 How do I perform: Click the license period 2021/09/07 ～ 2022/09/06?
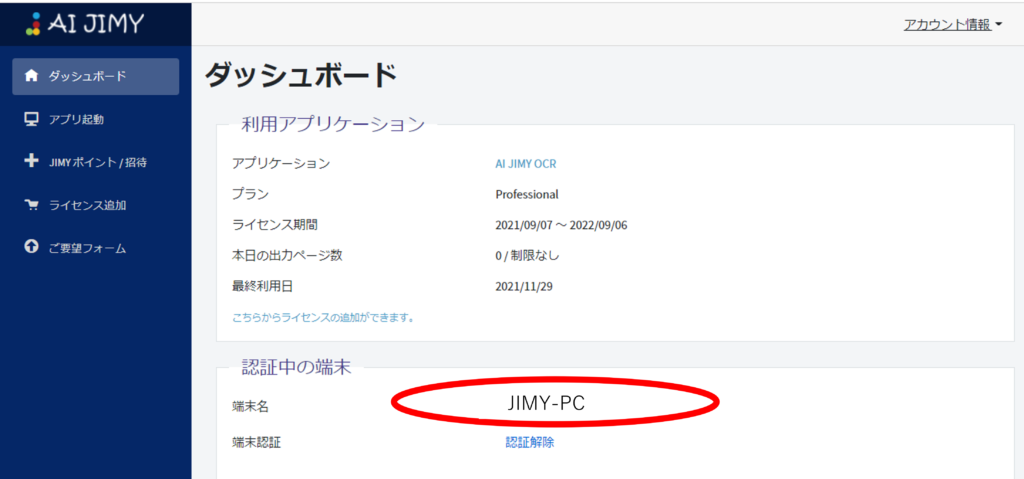pyautogui.click(x=562, y=225)
